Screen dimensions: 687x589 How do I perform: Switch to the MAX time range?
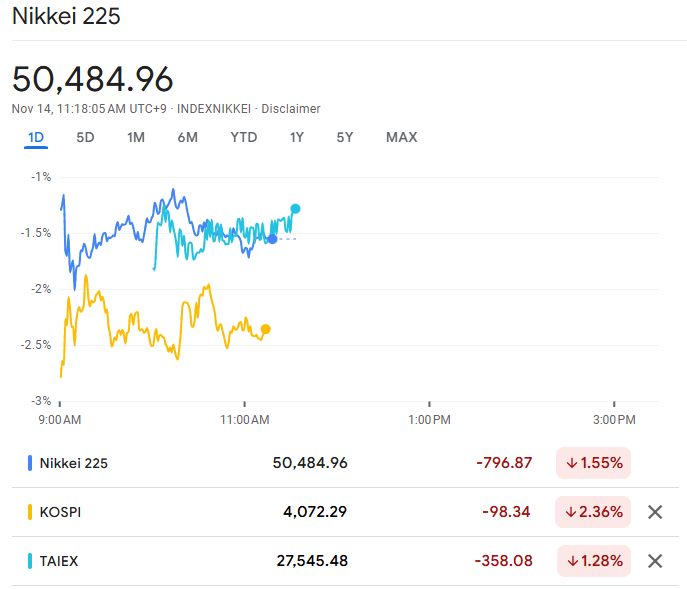click(x=401, y=137)
